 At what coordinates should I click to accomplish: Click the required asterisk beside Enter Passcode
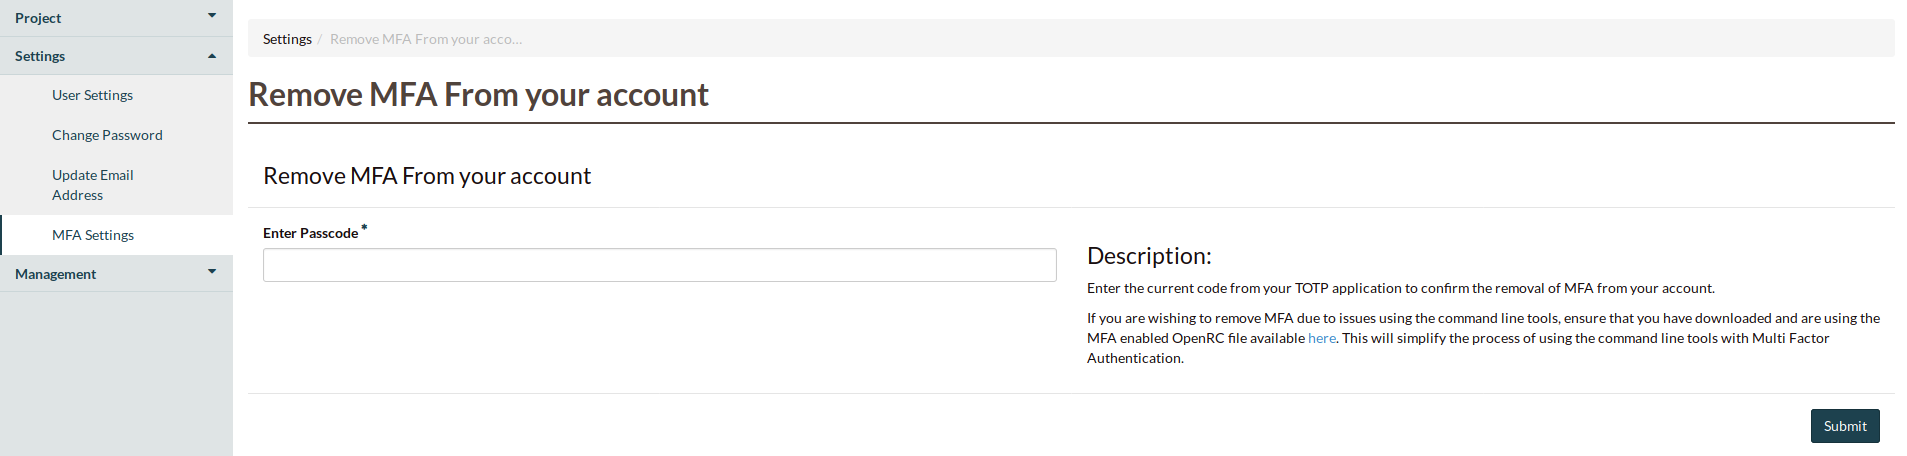tap(364, 228)
